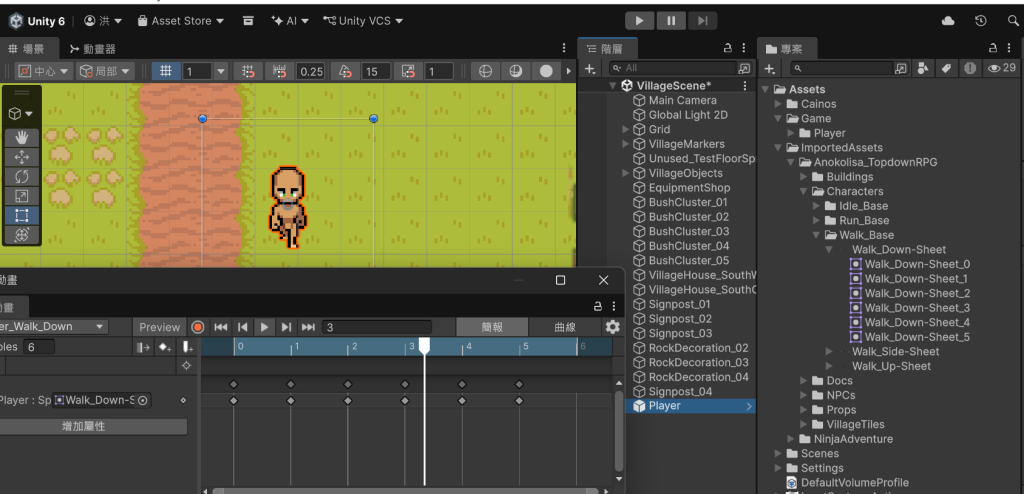The height and width of the screenshot is (494, 1024).
Task: Toggle Hierarchy panel lock
Action: (x=728, y=48)
